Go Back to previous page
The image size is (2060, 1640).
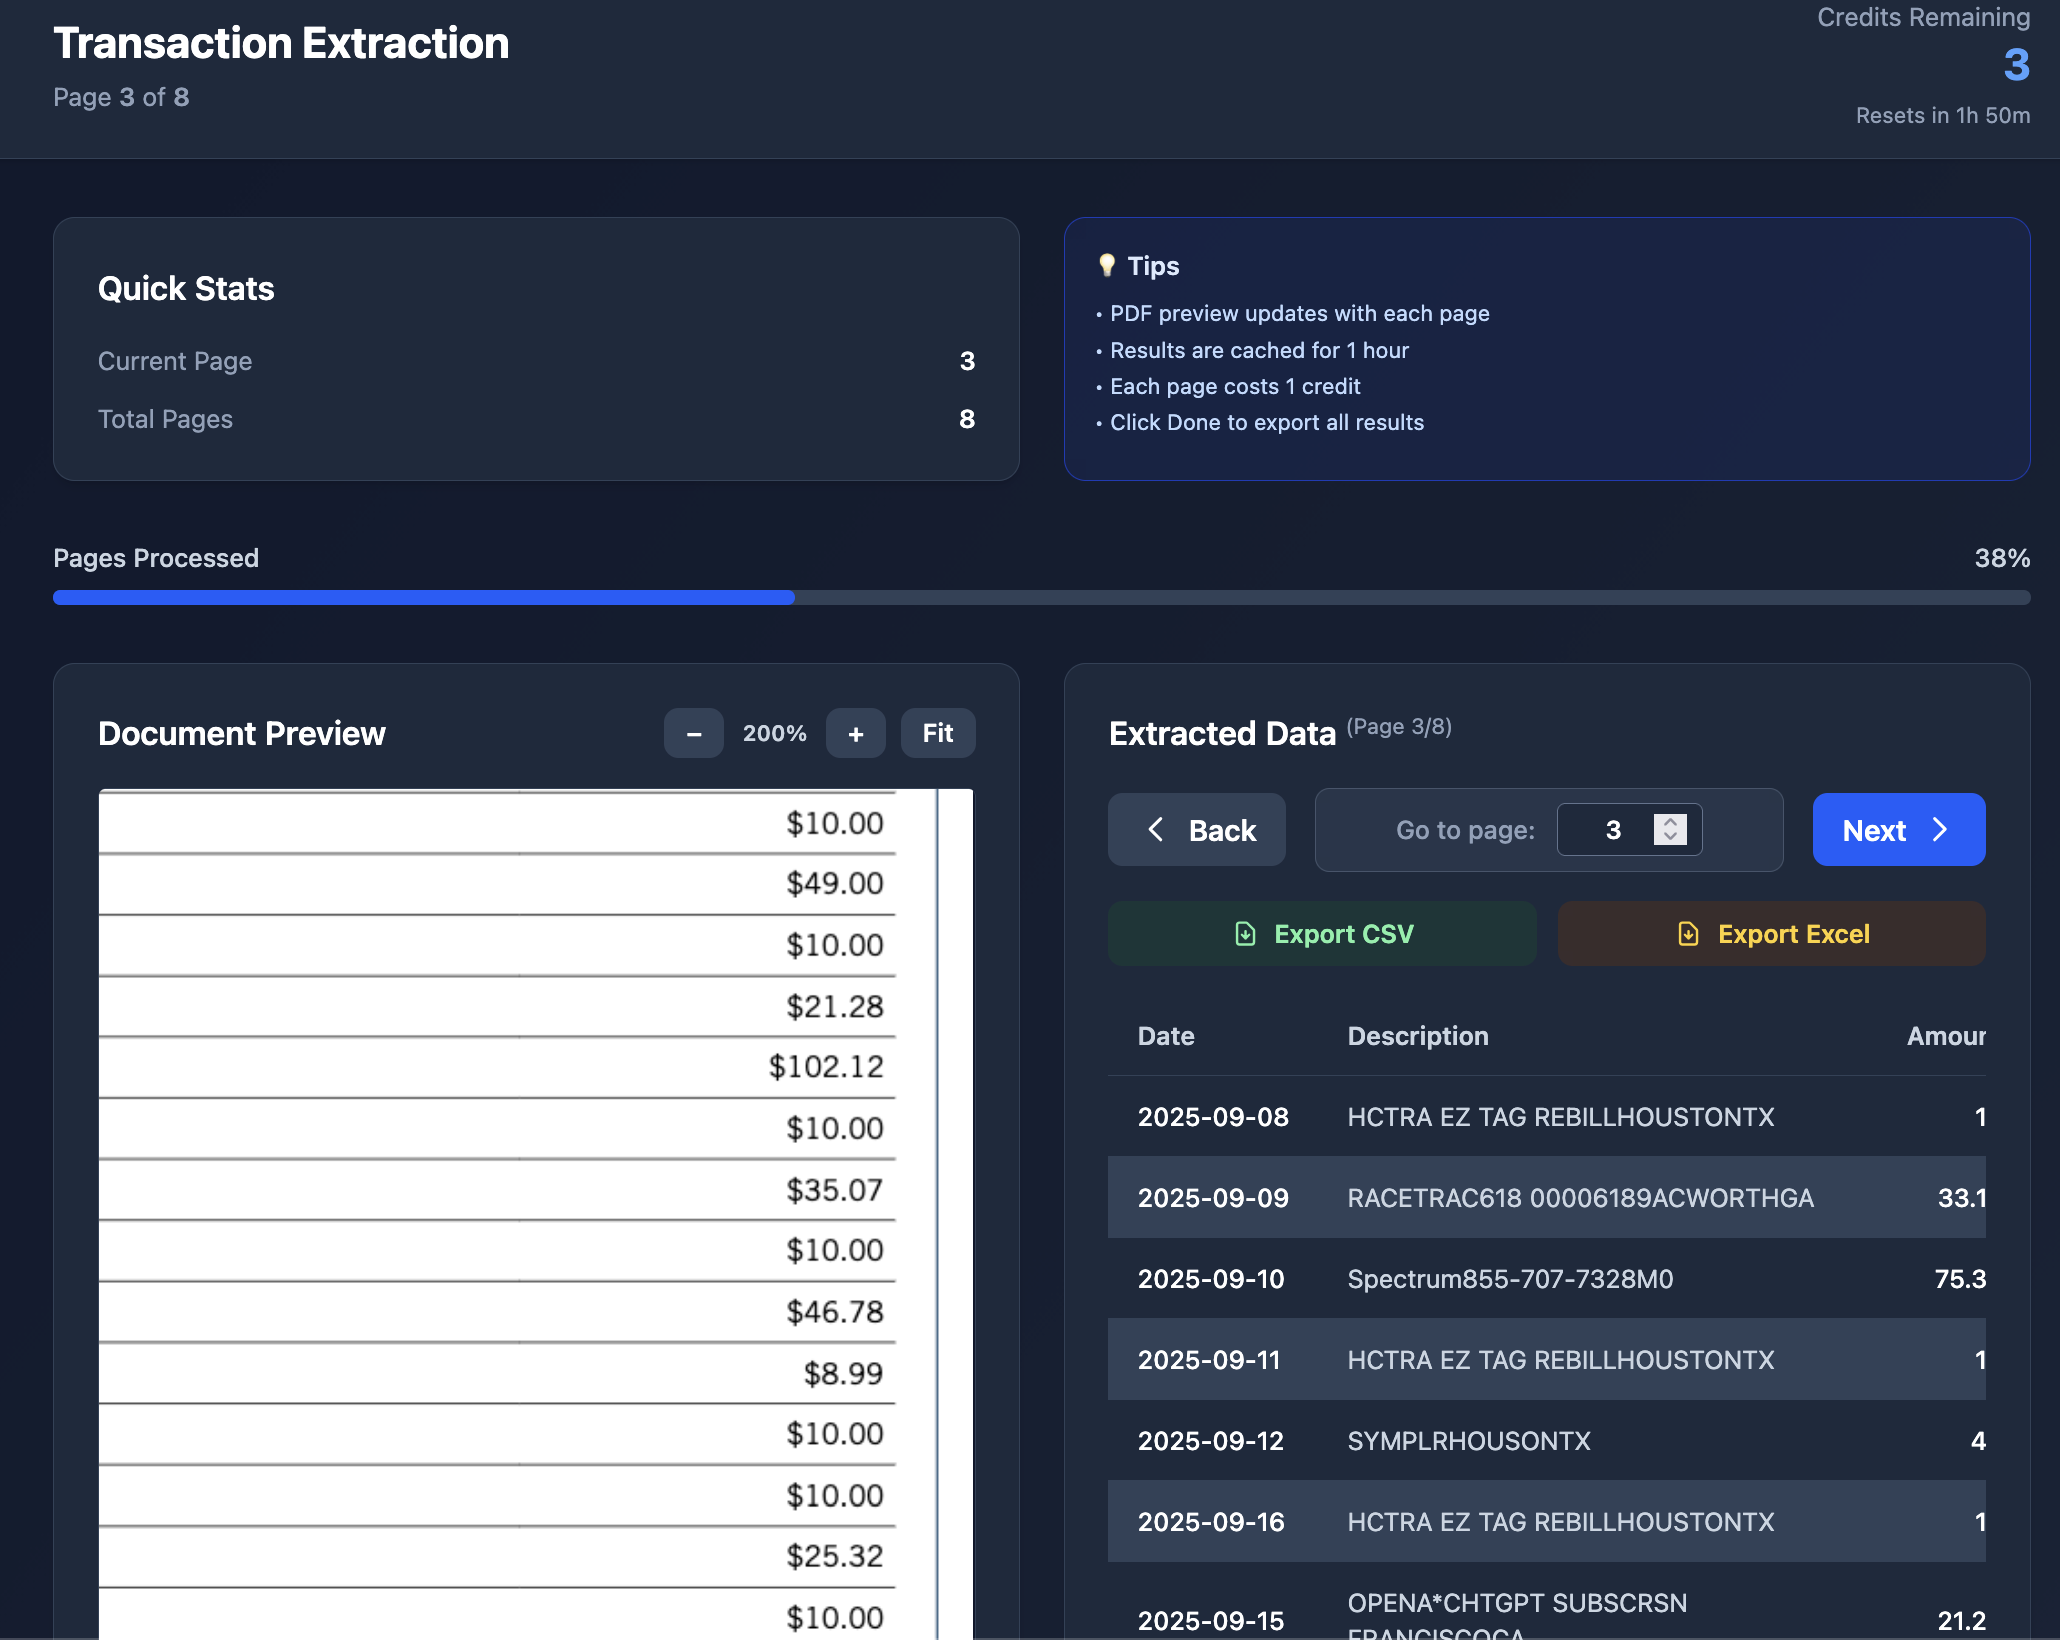tap(1197, 830)
